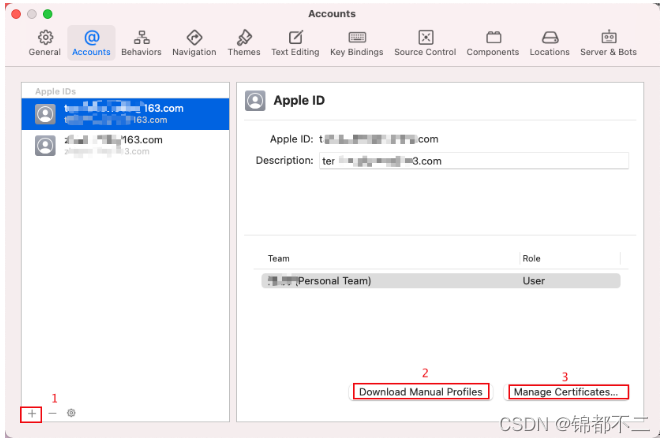Open Server & Bots preferences
Viewport: 665px width, 443px height.
point(608,42)
